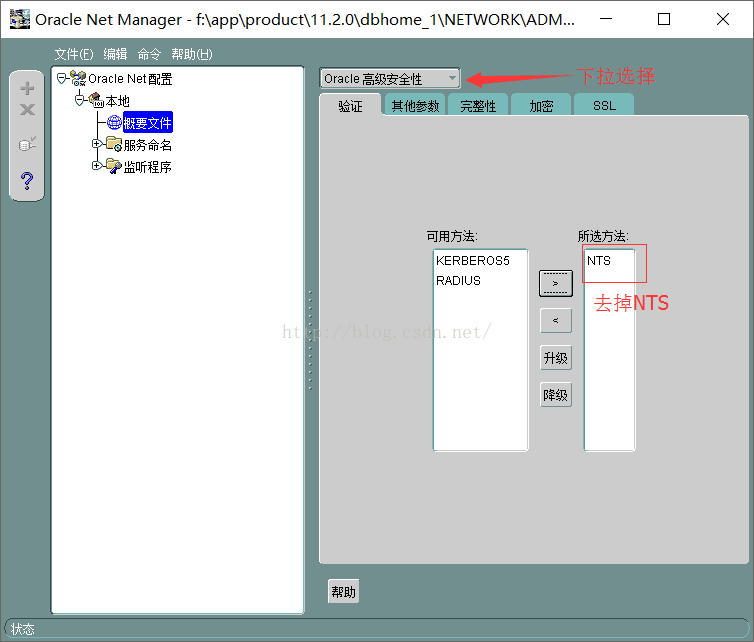The width and height of the screenshot is (754, 642).
Task: Open the Oracle 高级安全性 dropdown
Action: (x=390, y=78)
